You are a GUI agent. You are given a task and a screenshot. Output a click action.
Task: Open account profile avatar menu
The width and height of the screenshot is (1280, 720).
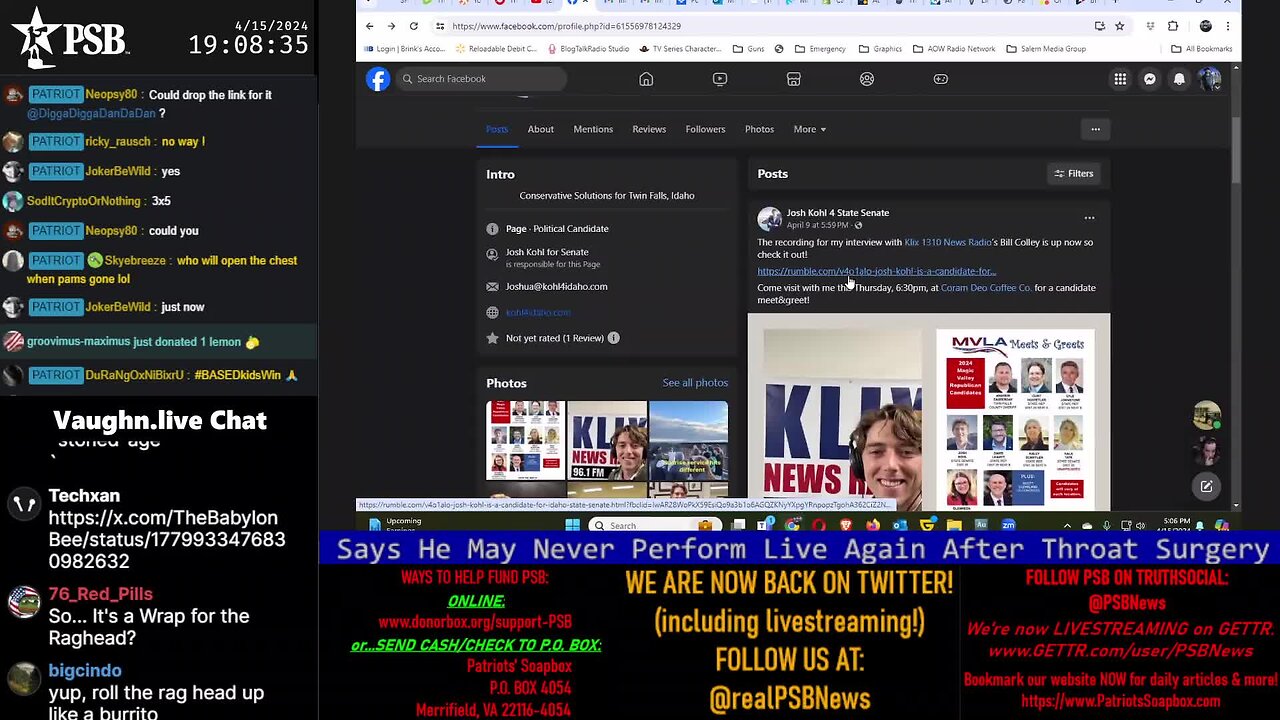[x=1210, y=79]
